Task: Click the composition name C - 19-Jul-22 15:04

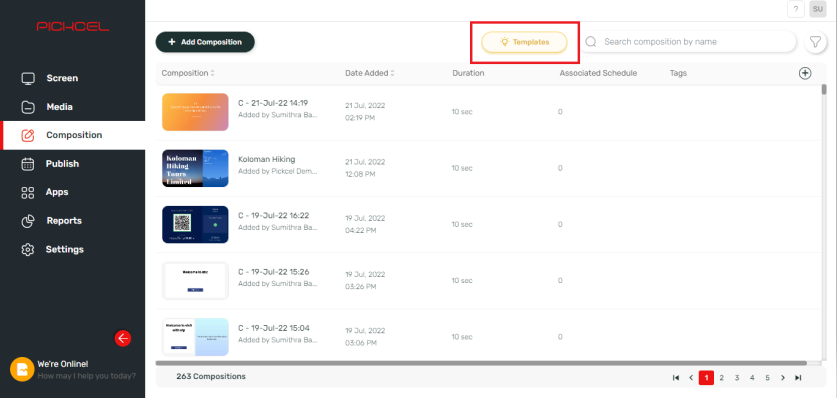Action: coord(273,328)
